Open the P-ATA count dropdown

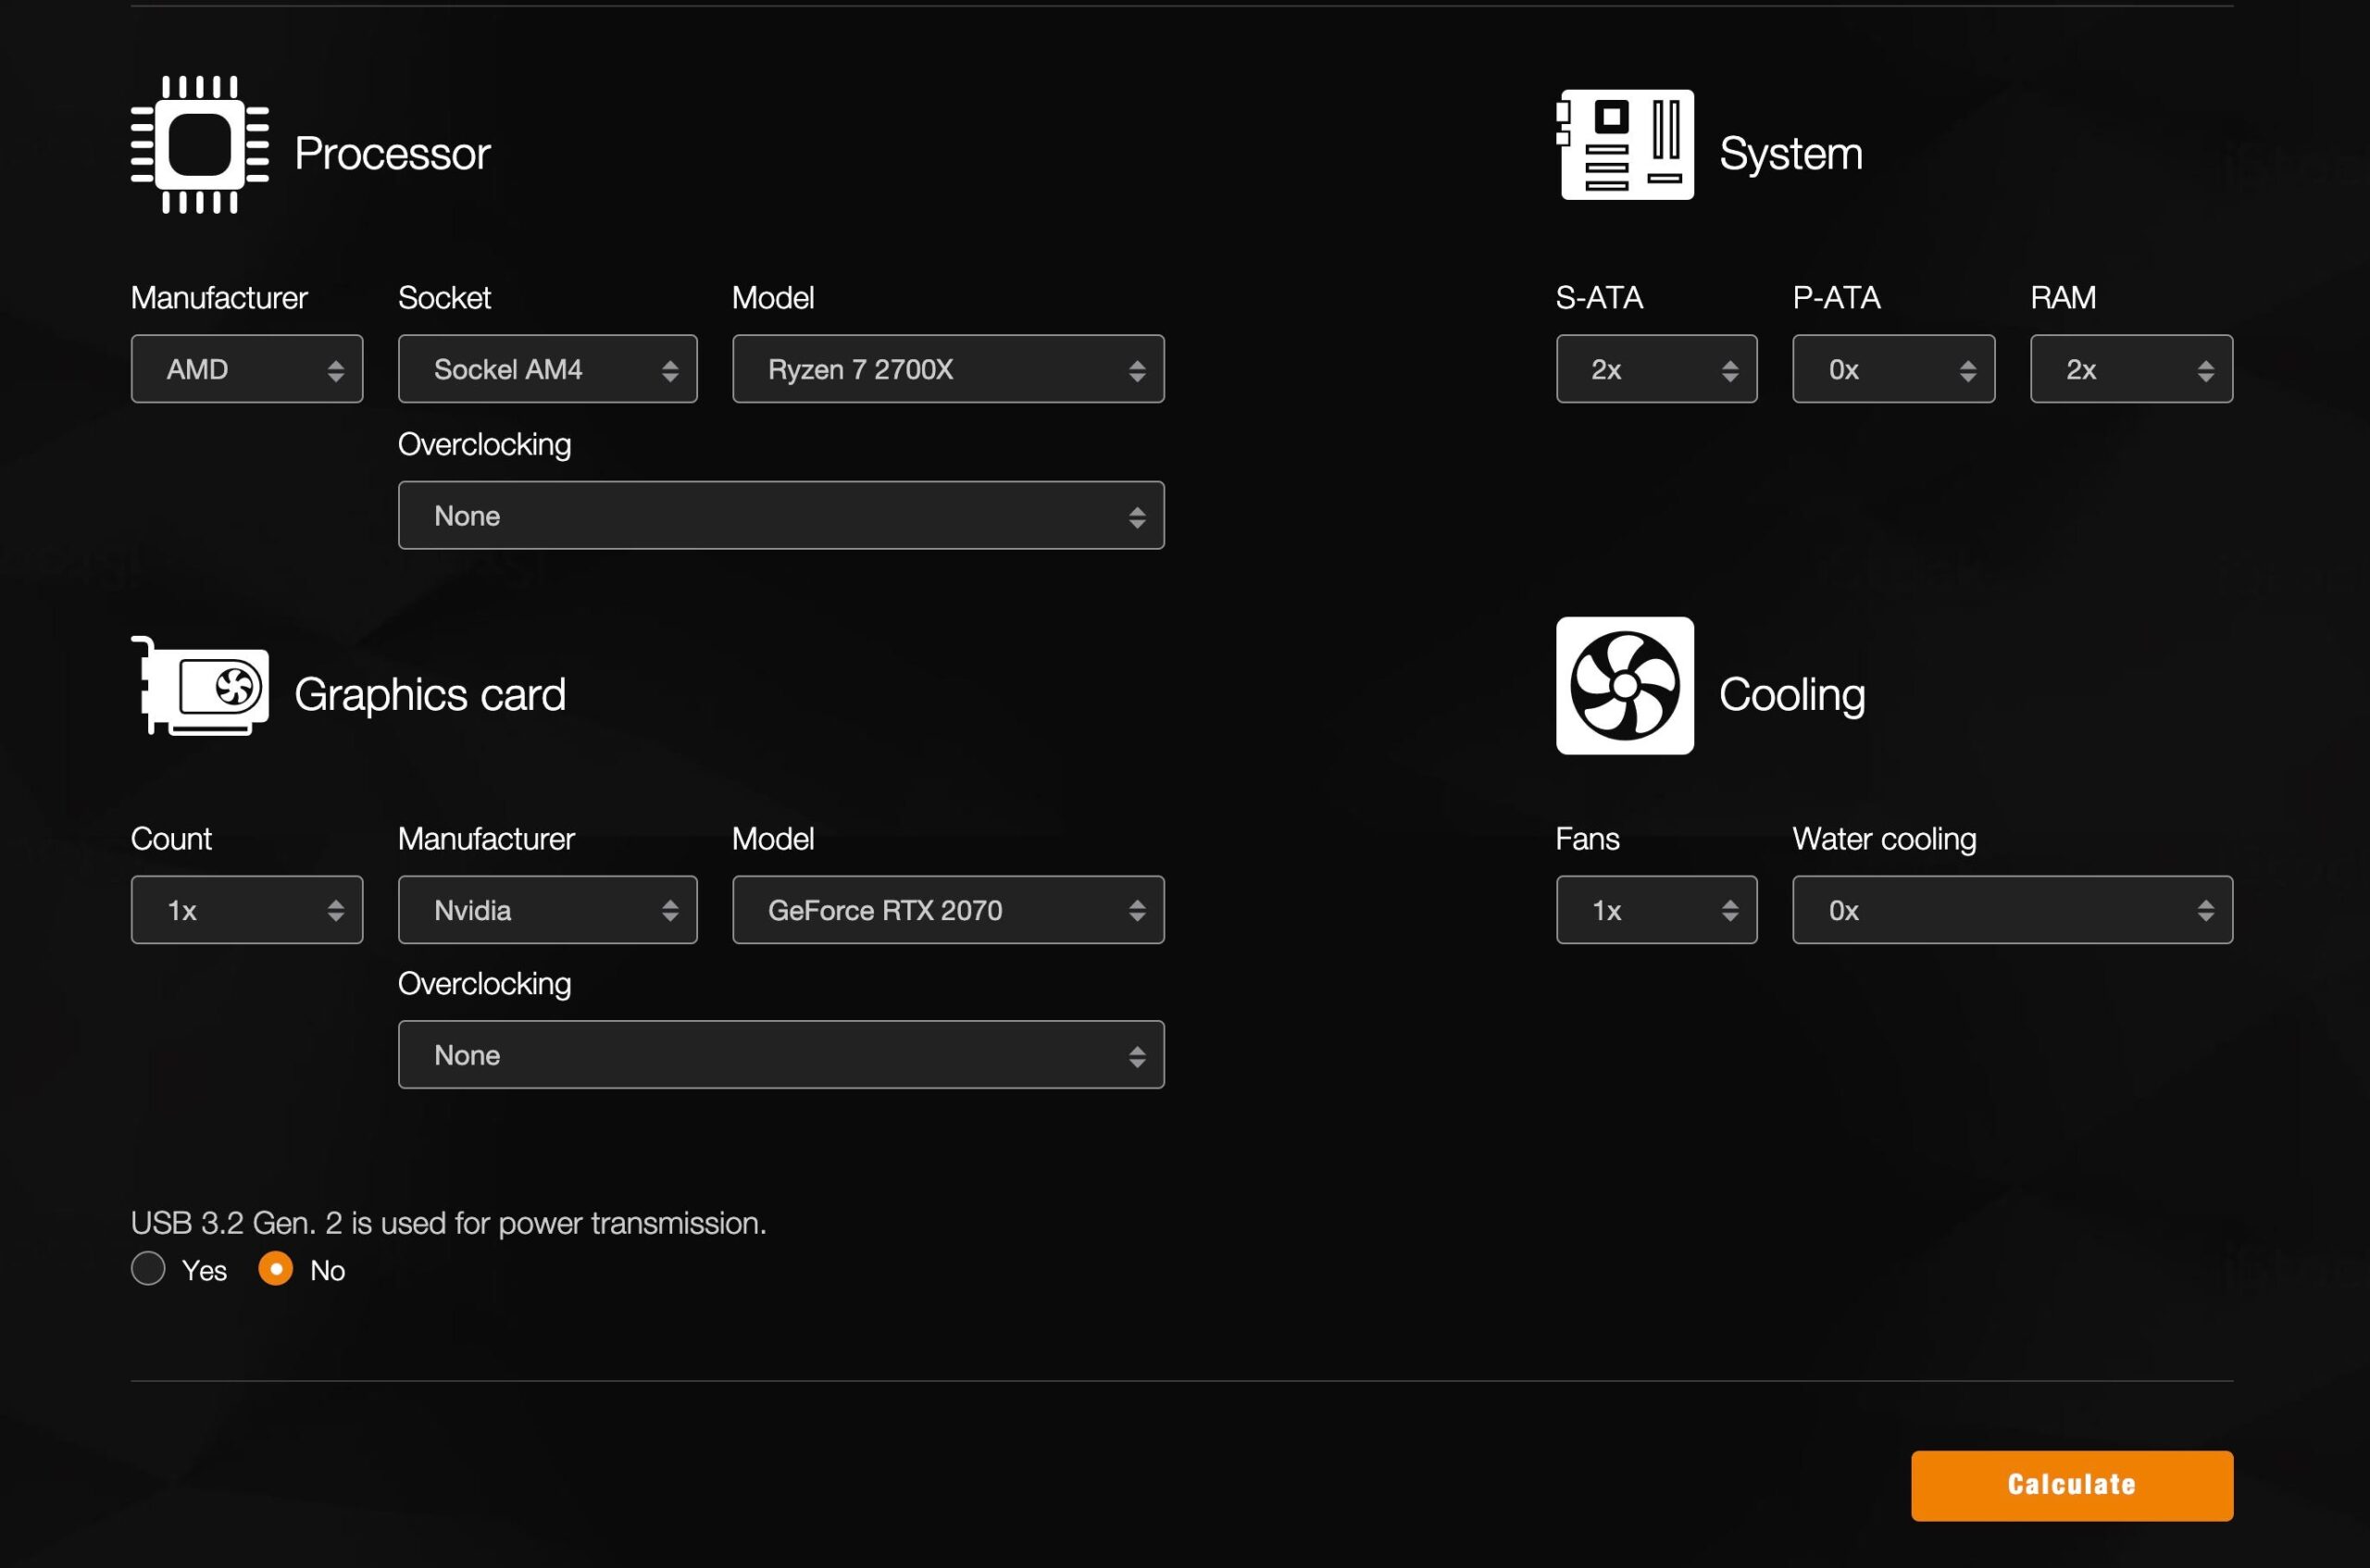point(1893,369)
